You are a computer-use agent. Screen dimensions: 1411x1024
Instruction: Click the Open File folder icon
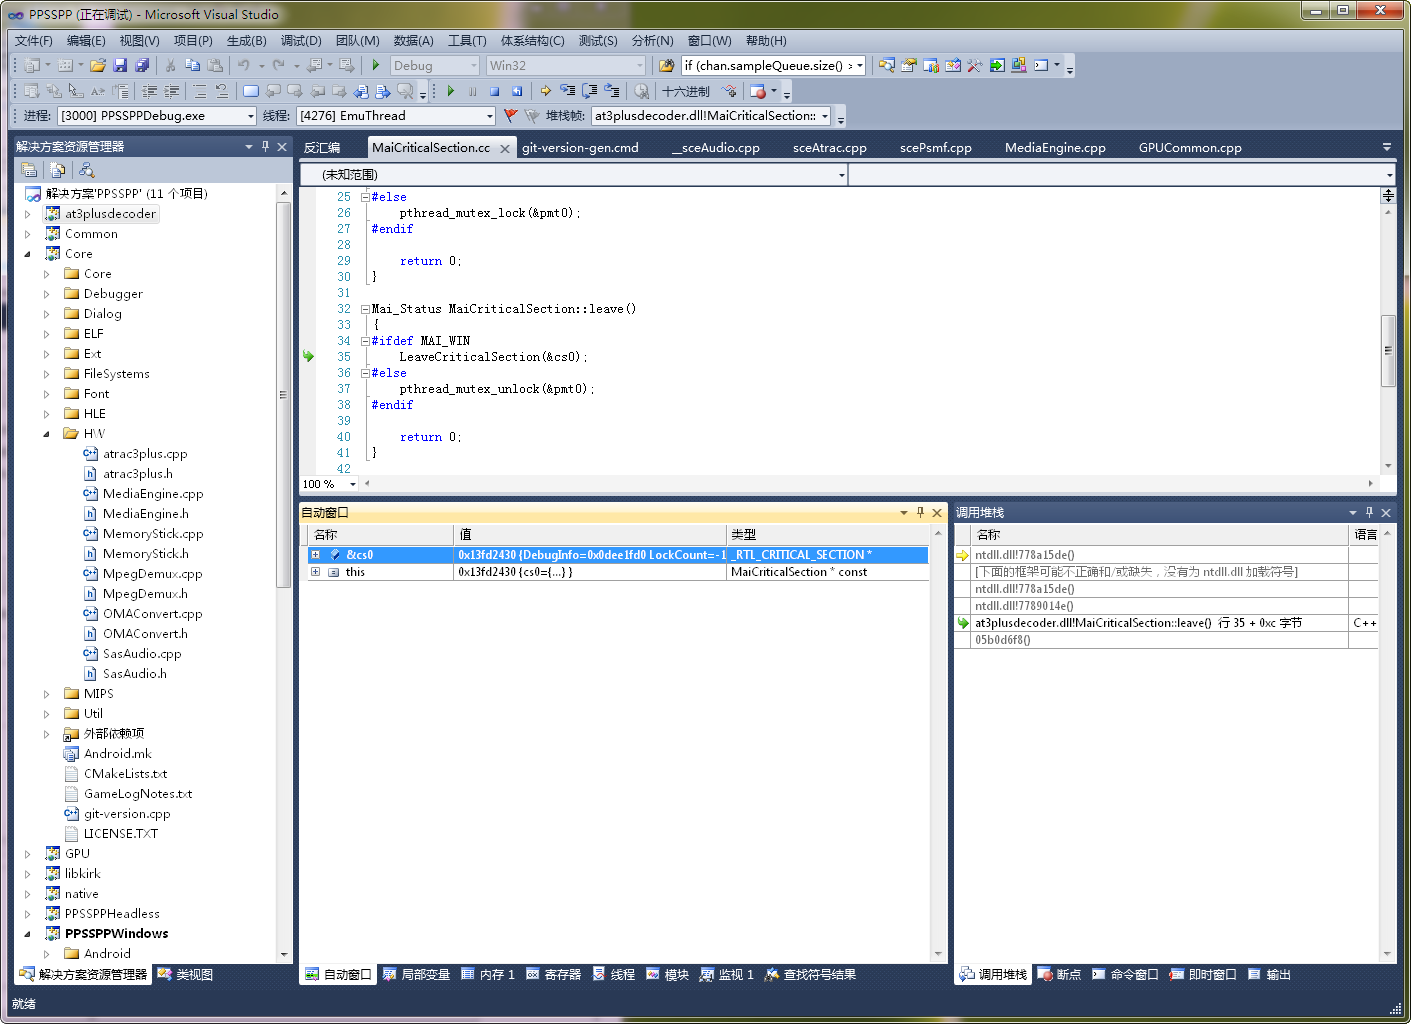[98, 65]
